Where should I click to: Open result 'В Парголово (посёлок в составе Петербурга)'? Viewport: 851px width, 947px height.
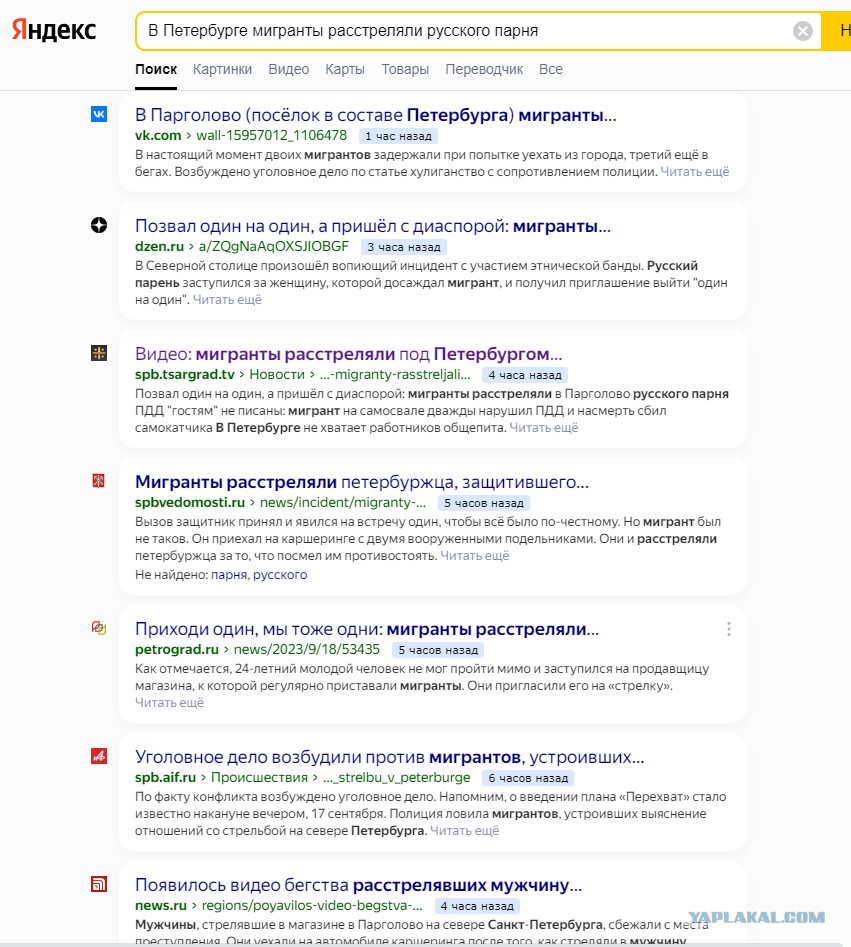[376, 115]
